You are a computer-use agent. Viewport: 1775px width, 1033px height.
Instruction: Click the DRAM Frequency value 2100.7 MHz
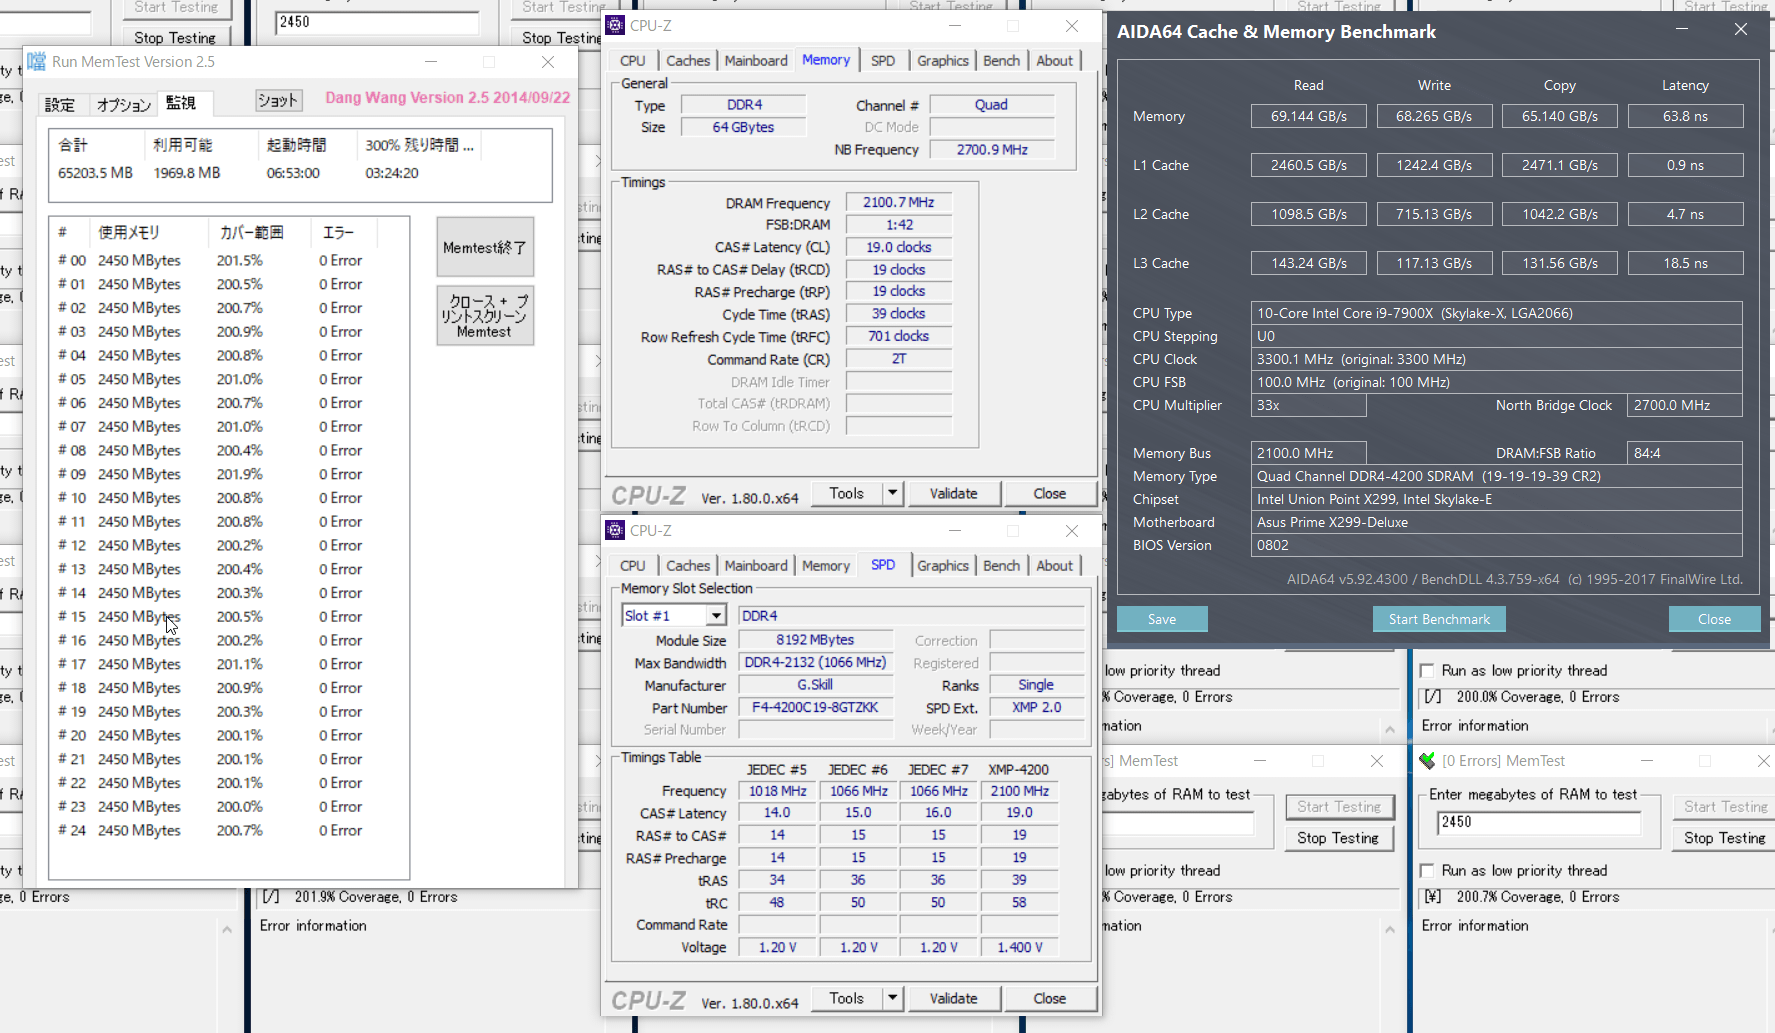pyautogui.click(x=899, y=202)
